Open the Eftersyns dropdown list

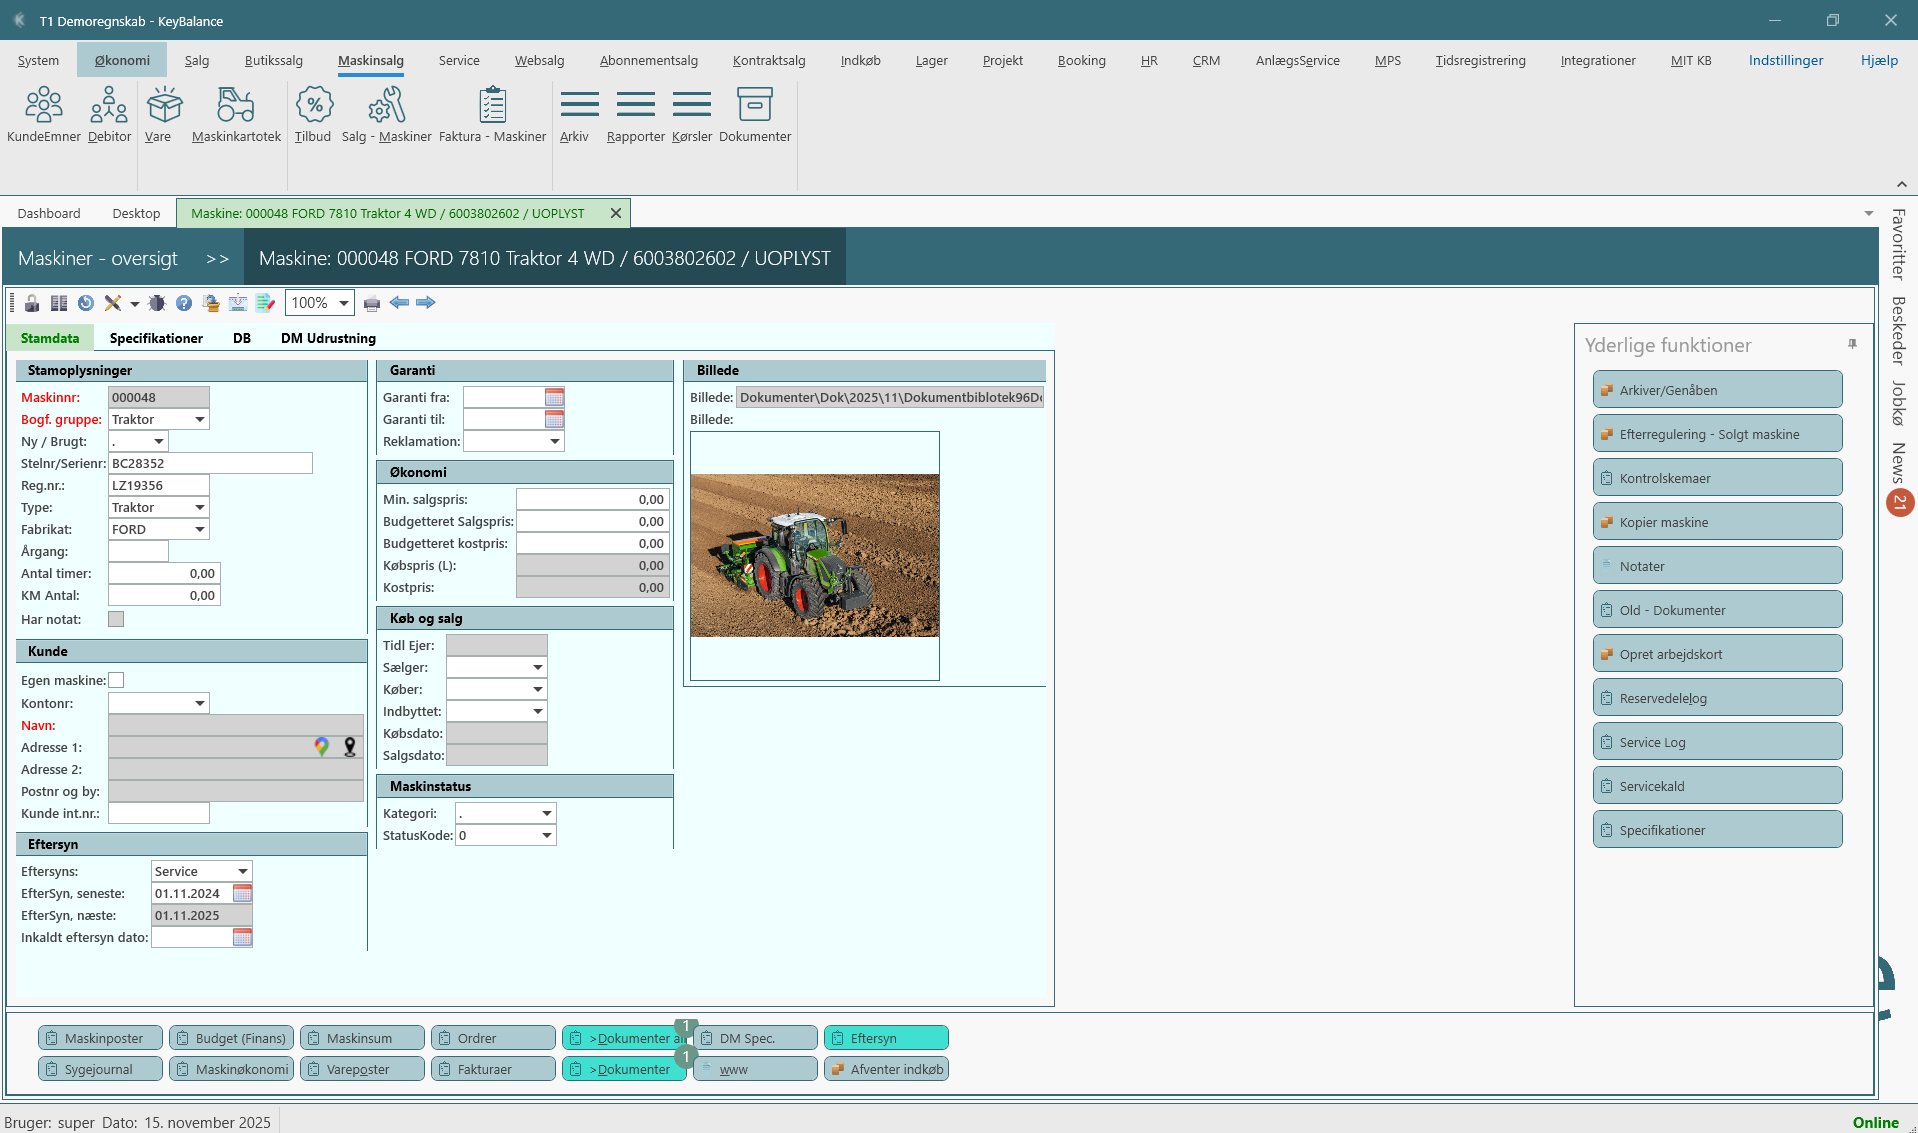click(x=243, y=872)
